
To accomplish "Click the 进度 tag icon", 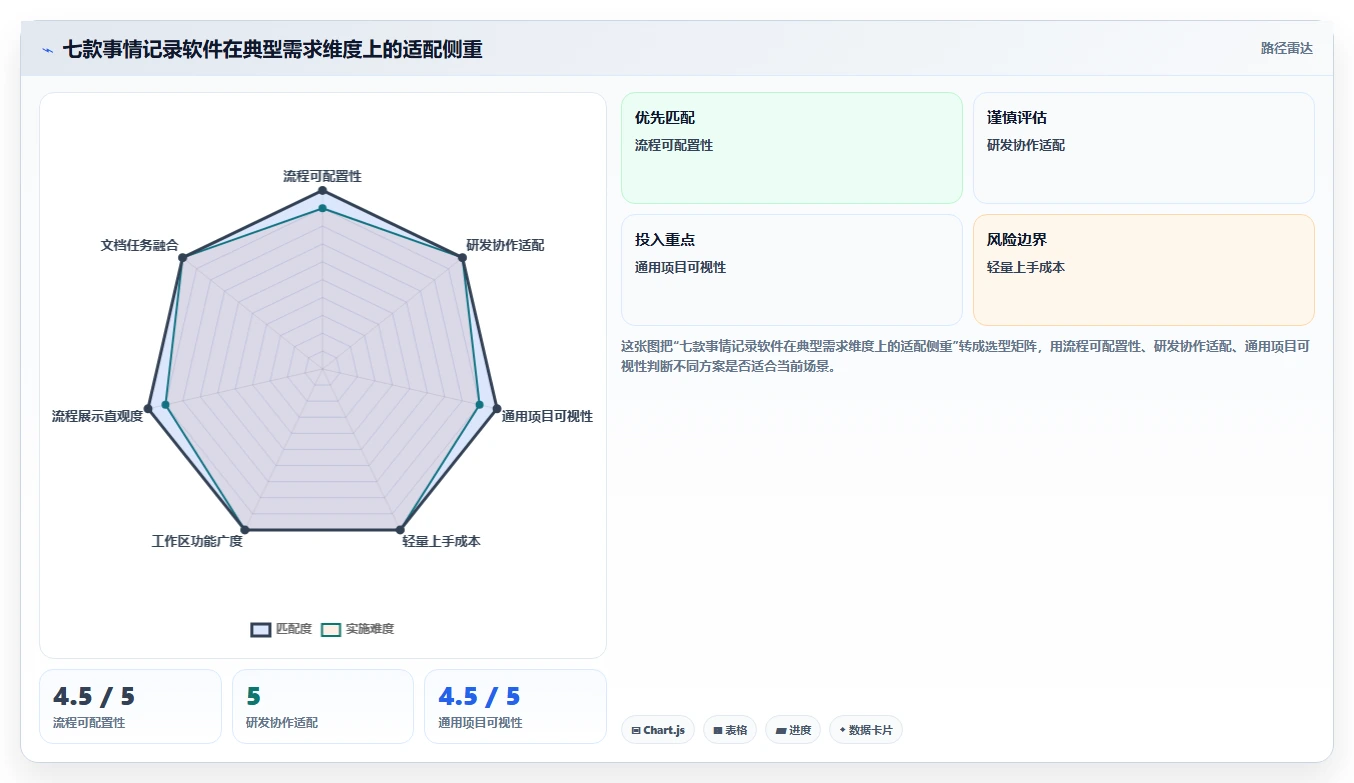I will (x=780, y=731).
